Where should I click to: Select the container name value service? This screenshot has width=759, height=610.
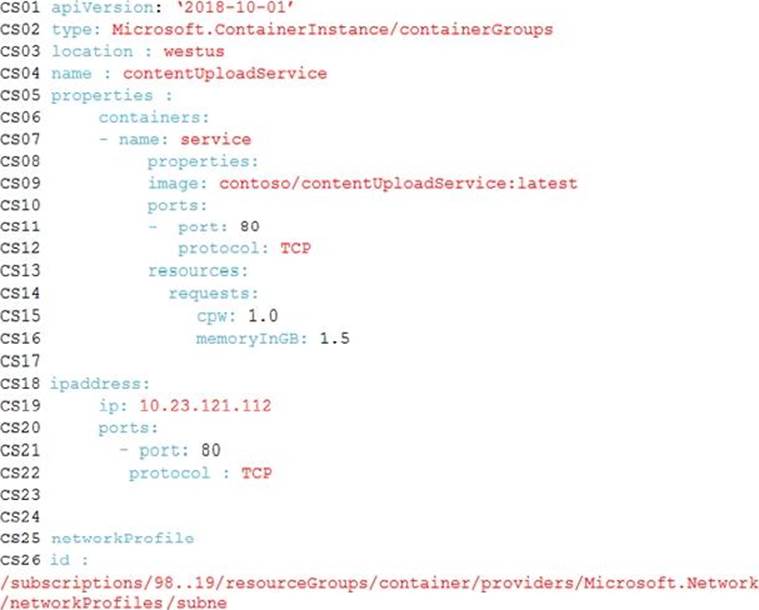pyautogui.click(x=215, y=139)
